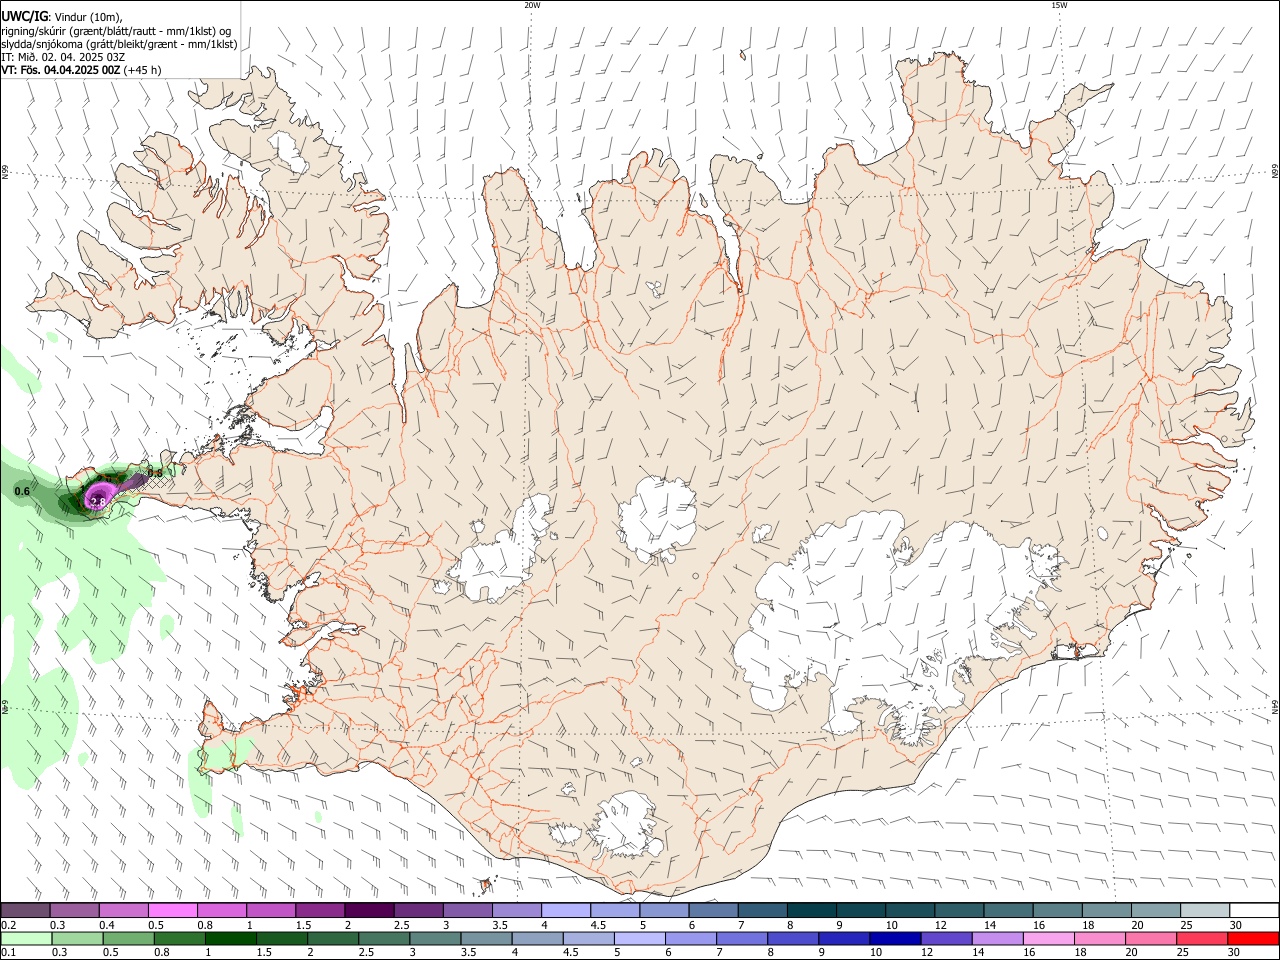Choose the lower legend swatch starting at 20
Image resolution: width=1280 pixels, height=960 pixels.
pyautogui.click(x=1149, y=938)
